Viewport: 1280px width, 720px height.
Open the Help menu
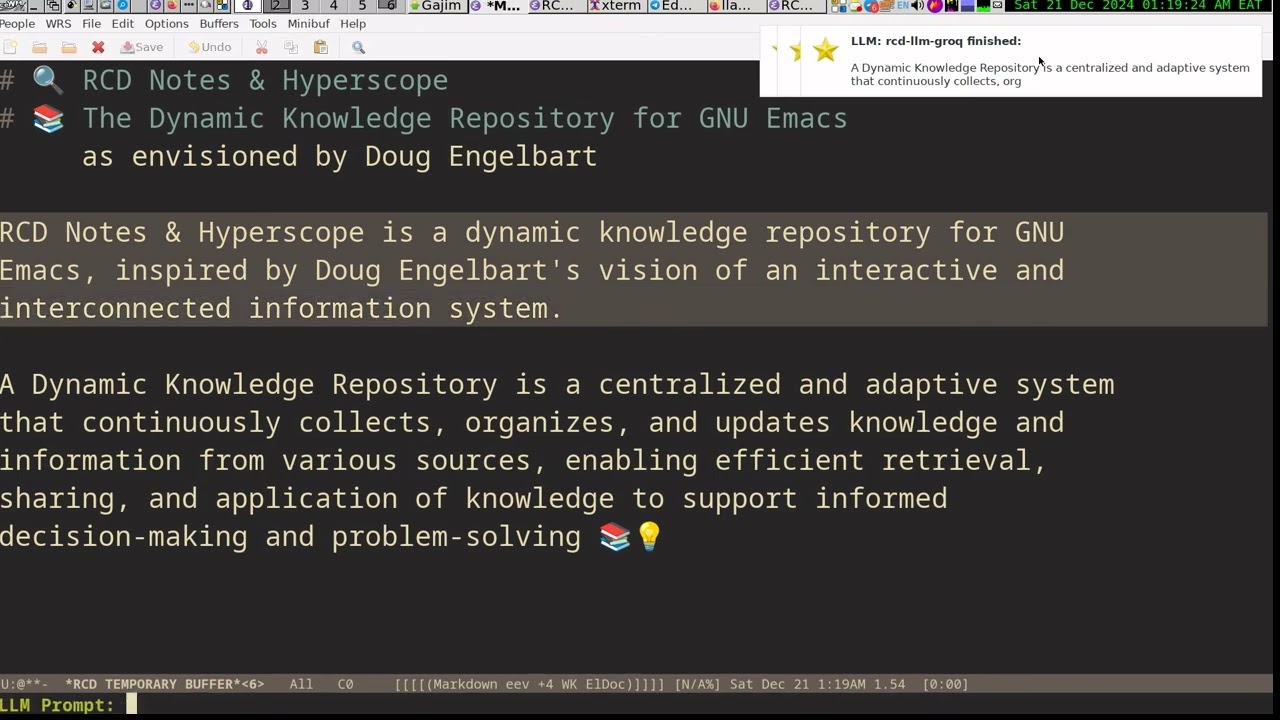click(x=352, y=23)
